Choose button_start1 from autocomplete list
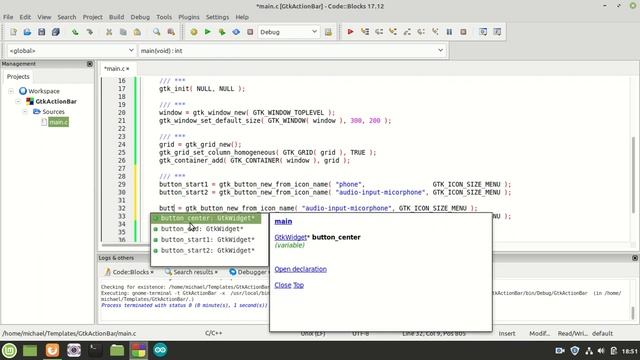640x360 pixels. click(207, 240)
